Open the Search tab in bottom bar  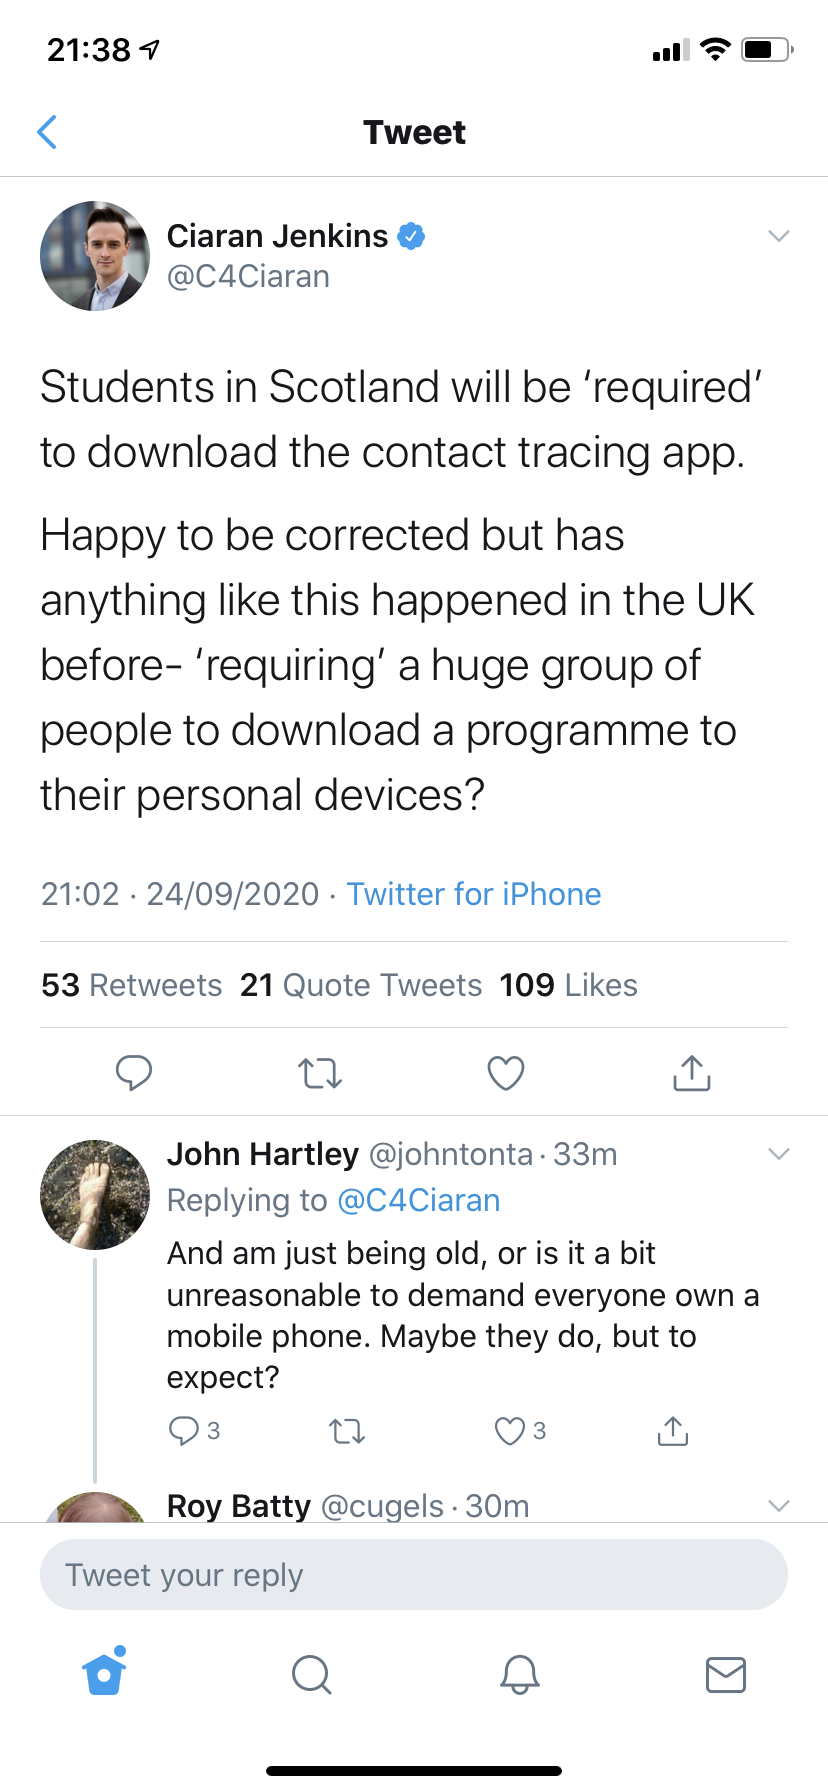tap(311, 1673)
